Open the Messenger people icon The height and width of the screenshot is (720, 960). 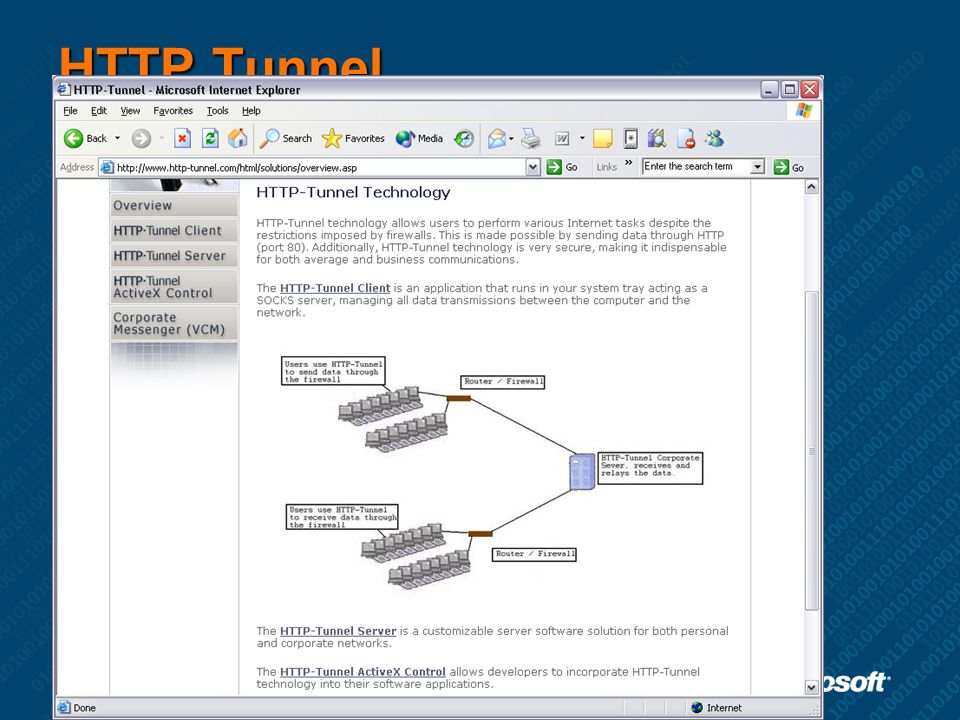click(714, 139)
